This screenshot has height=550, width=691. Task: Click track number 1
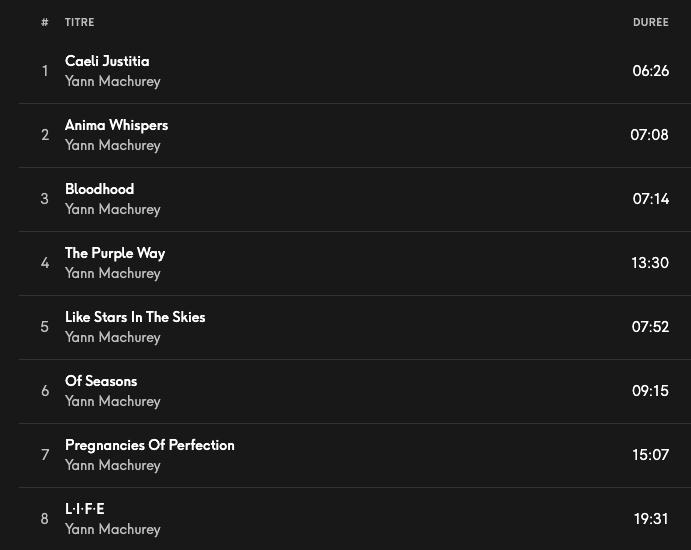(x=45, y=71)
